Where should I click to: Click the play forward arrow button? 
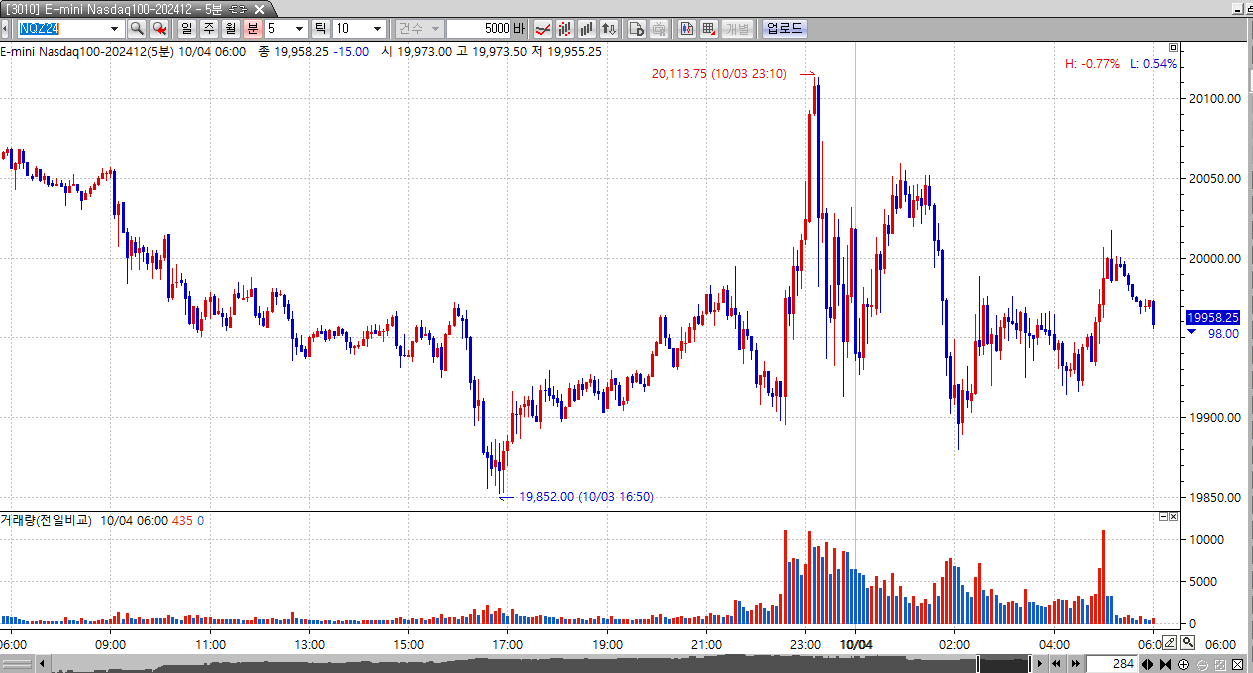pos(1040,664)
